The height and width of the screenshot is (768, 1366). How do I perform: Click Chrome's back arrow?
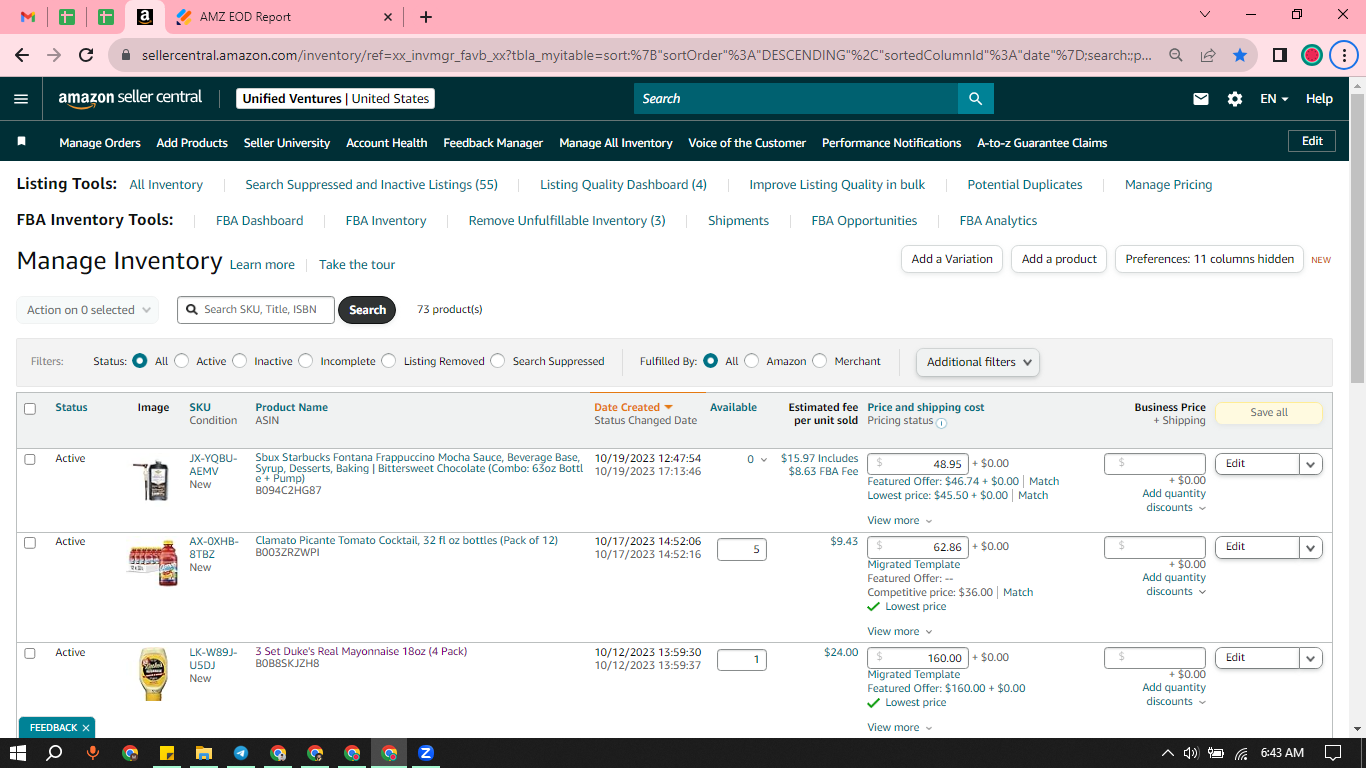click(x=22, y=56)
